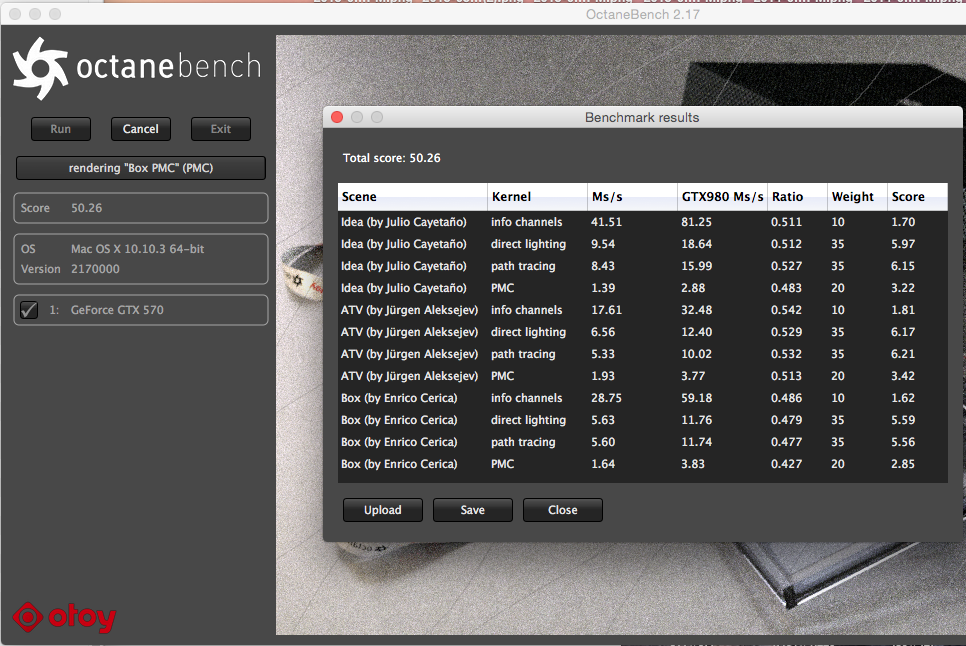The width and height of the screenshot is (966, 646).
Task: Click the 0.542 ratio cell
Action: point(786,310)
